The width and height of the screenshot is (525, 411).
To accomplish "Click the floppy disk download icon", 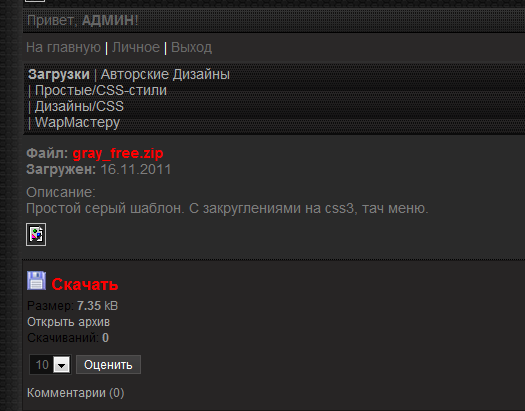I will pos(36,280).
